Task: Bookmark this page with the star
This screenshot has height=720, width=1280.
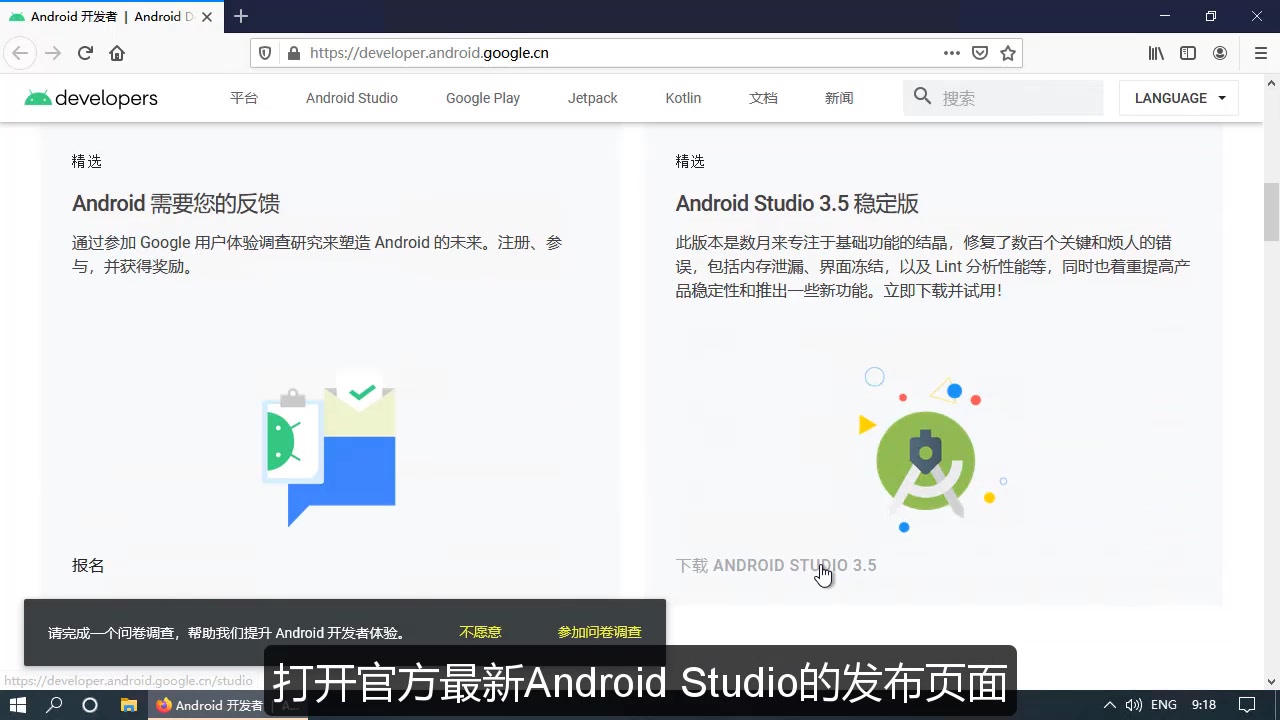Action: click(x=1008, y=53)
